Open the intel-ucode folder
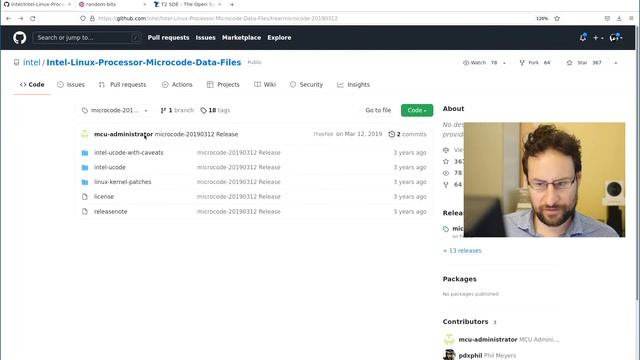This screenshot has height=360, width=640. pos(110,167)
